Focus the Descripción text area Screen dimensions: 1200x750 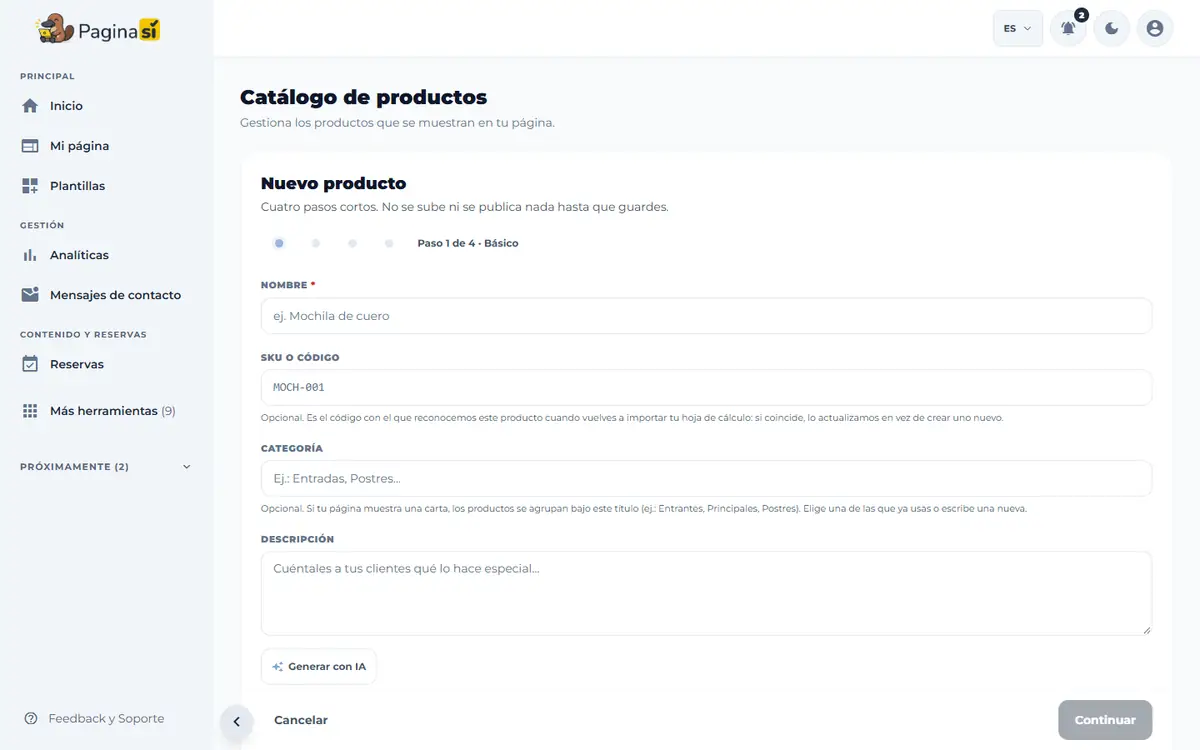[x=706, y=594]
